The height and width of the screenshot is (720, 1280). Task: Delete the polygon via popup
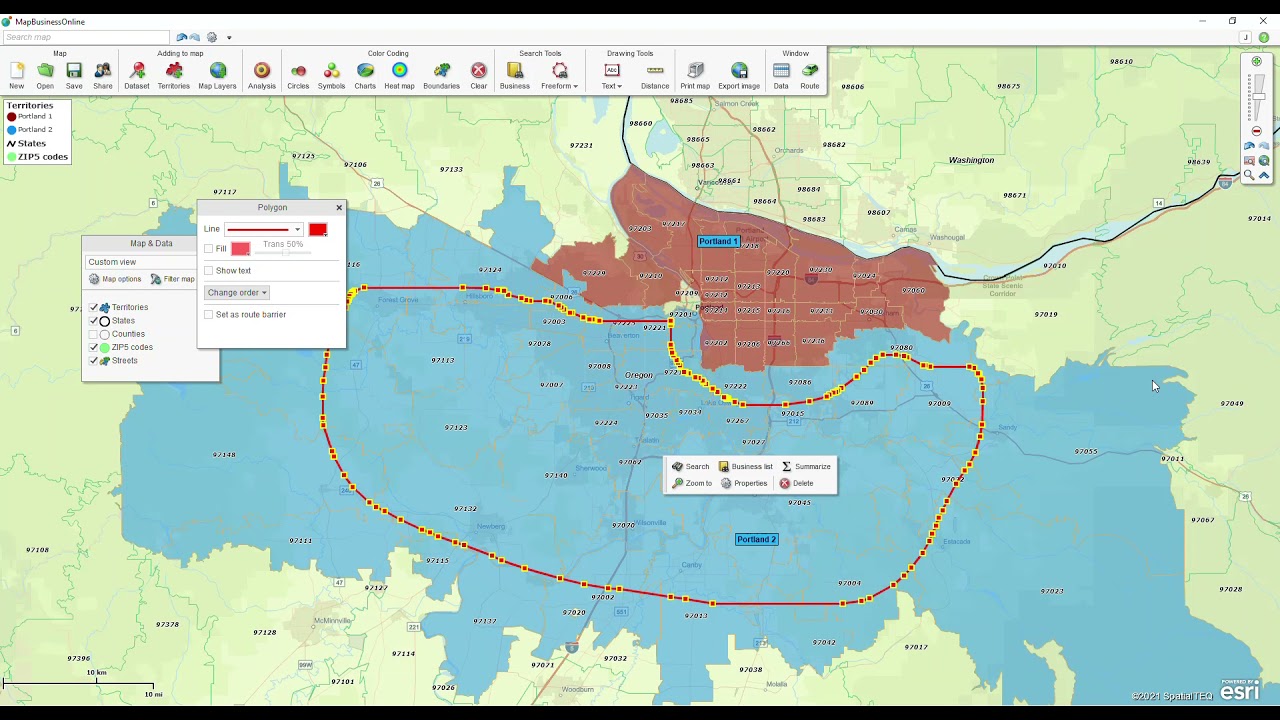point(796,484)
